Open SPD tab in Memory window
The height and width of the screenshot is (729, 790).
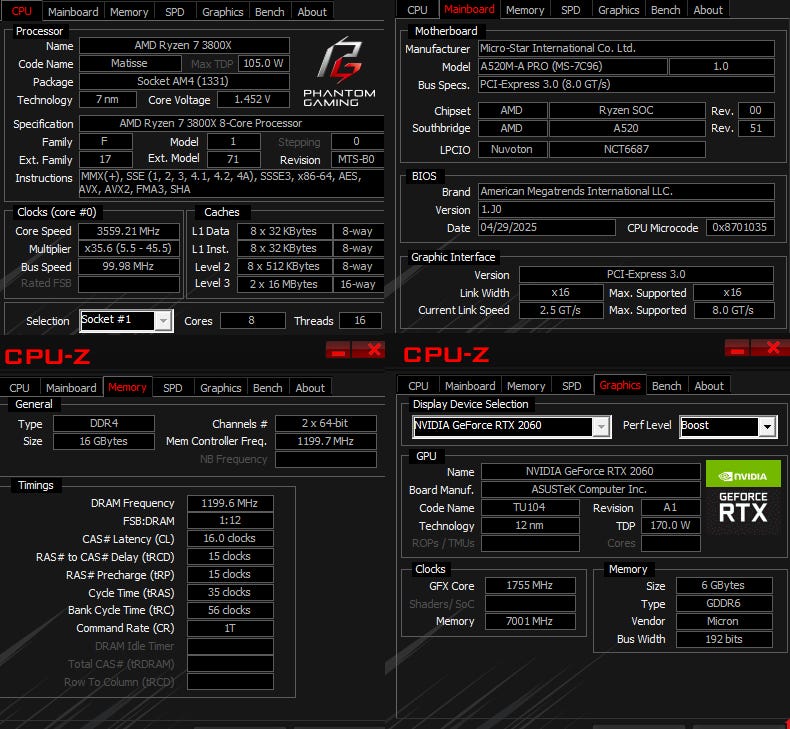[x=172, y=388]
